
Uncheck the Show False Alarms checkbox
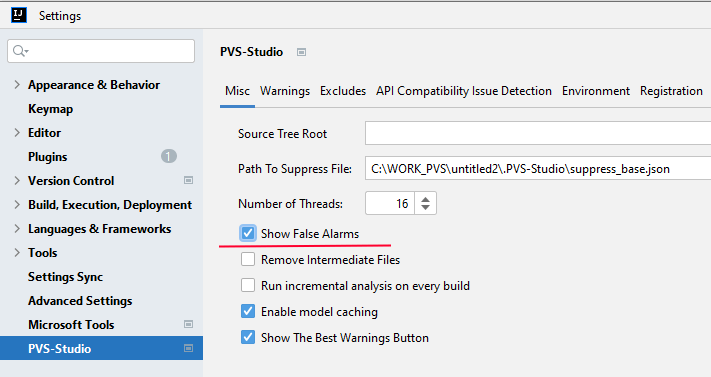[248, 233]
